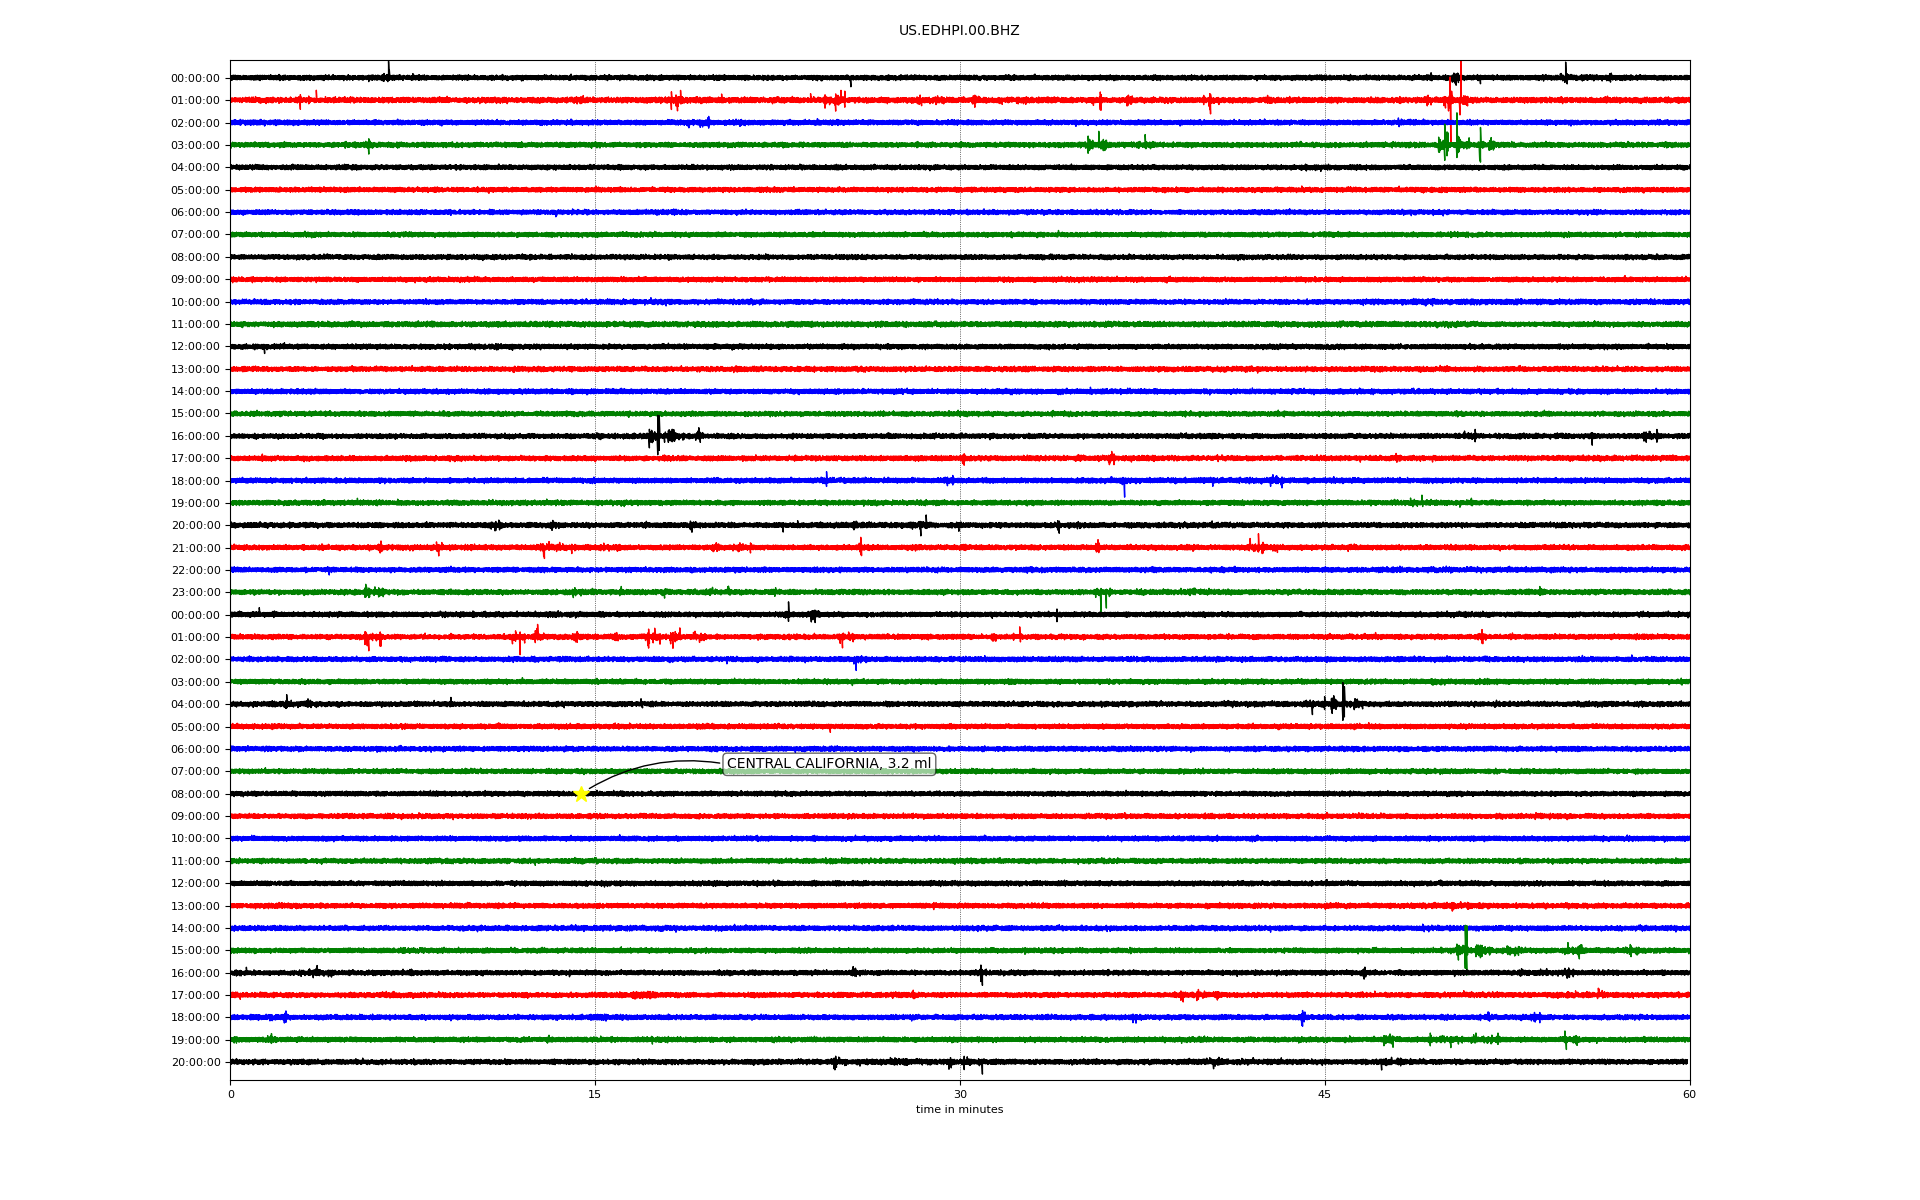The width and height of the screenshot is (1920, 1200).
Task: Click the x-axis tick label 0
Action: [231, 1094]
